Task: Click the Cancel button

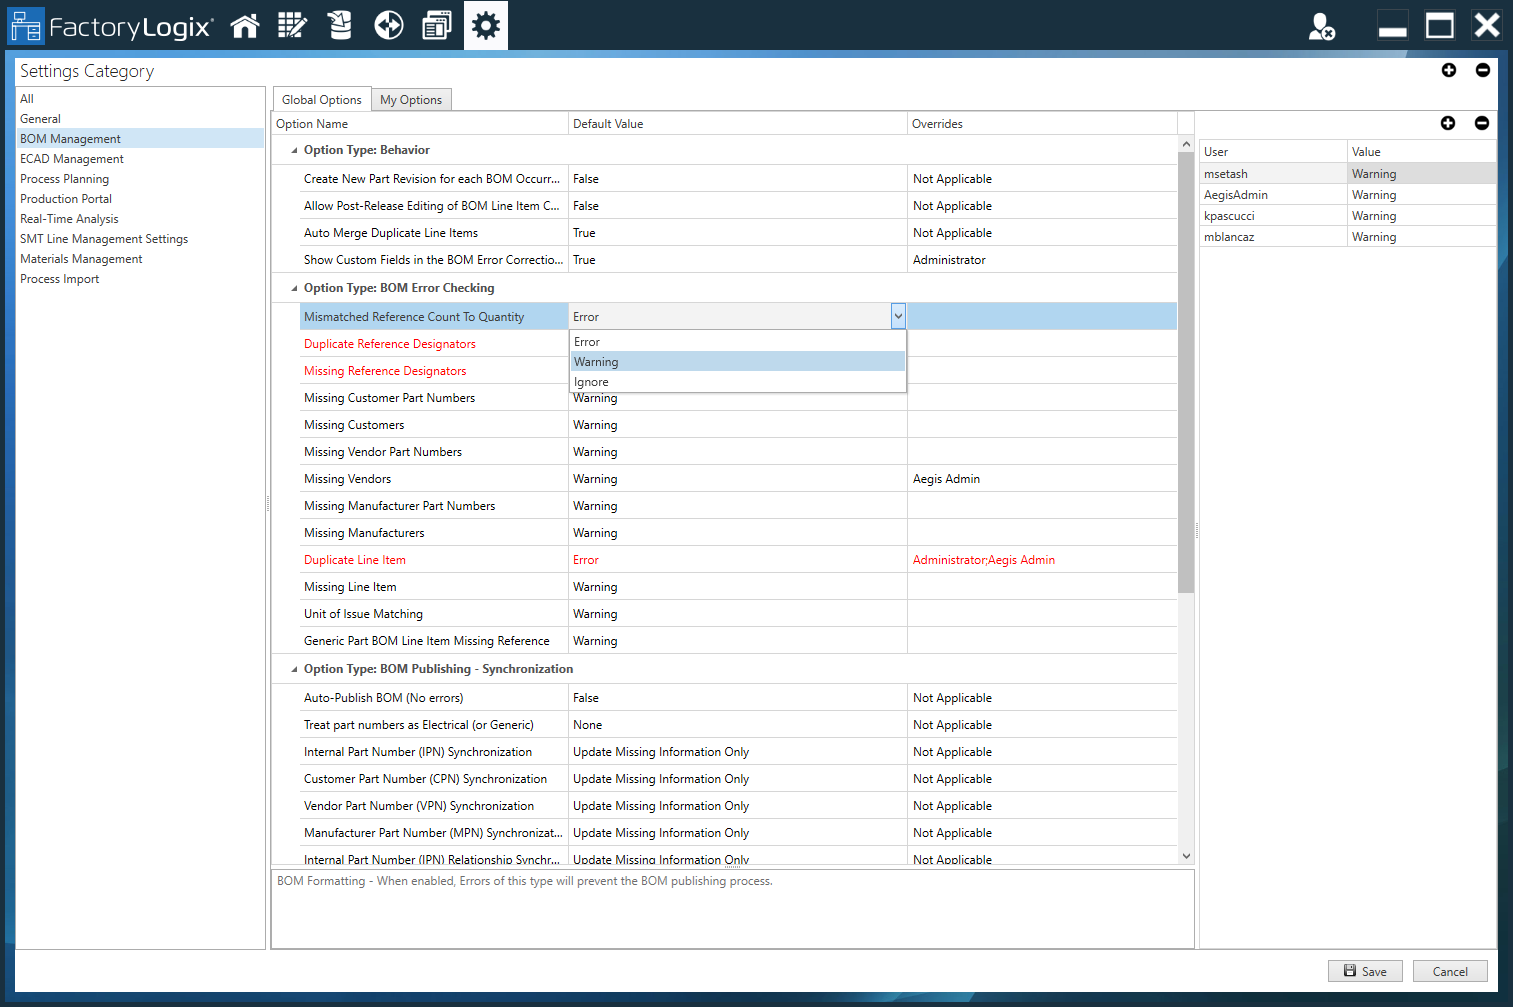Action: click(x=1450, y=971)
